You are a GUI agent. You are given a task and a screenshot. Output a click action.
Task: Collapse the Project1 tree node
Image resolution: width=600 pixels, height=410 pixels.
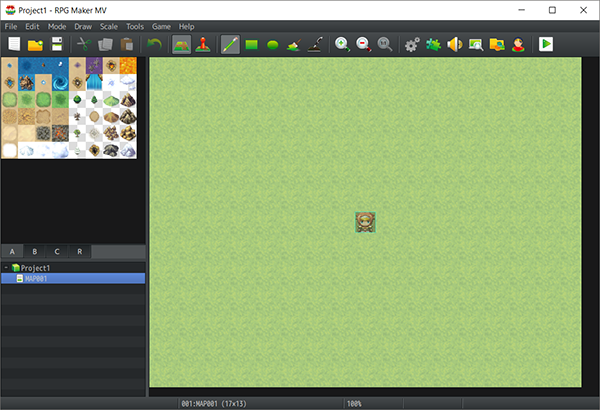pos(6,267)
